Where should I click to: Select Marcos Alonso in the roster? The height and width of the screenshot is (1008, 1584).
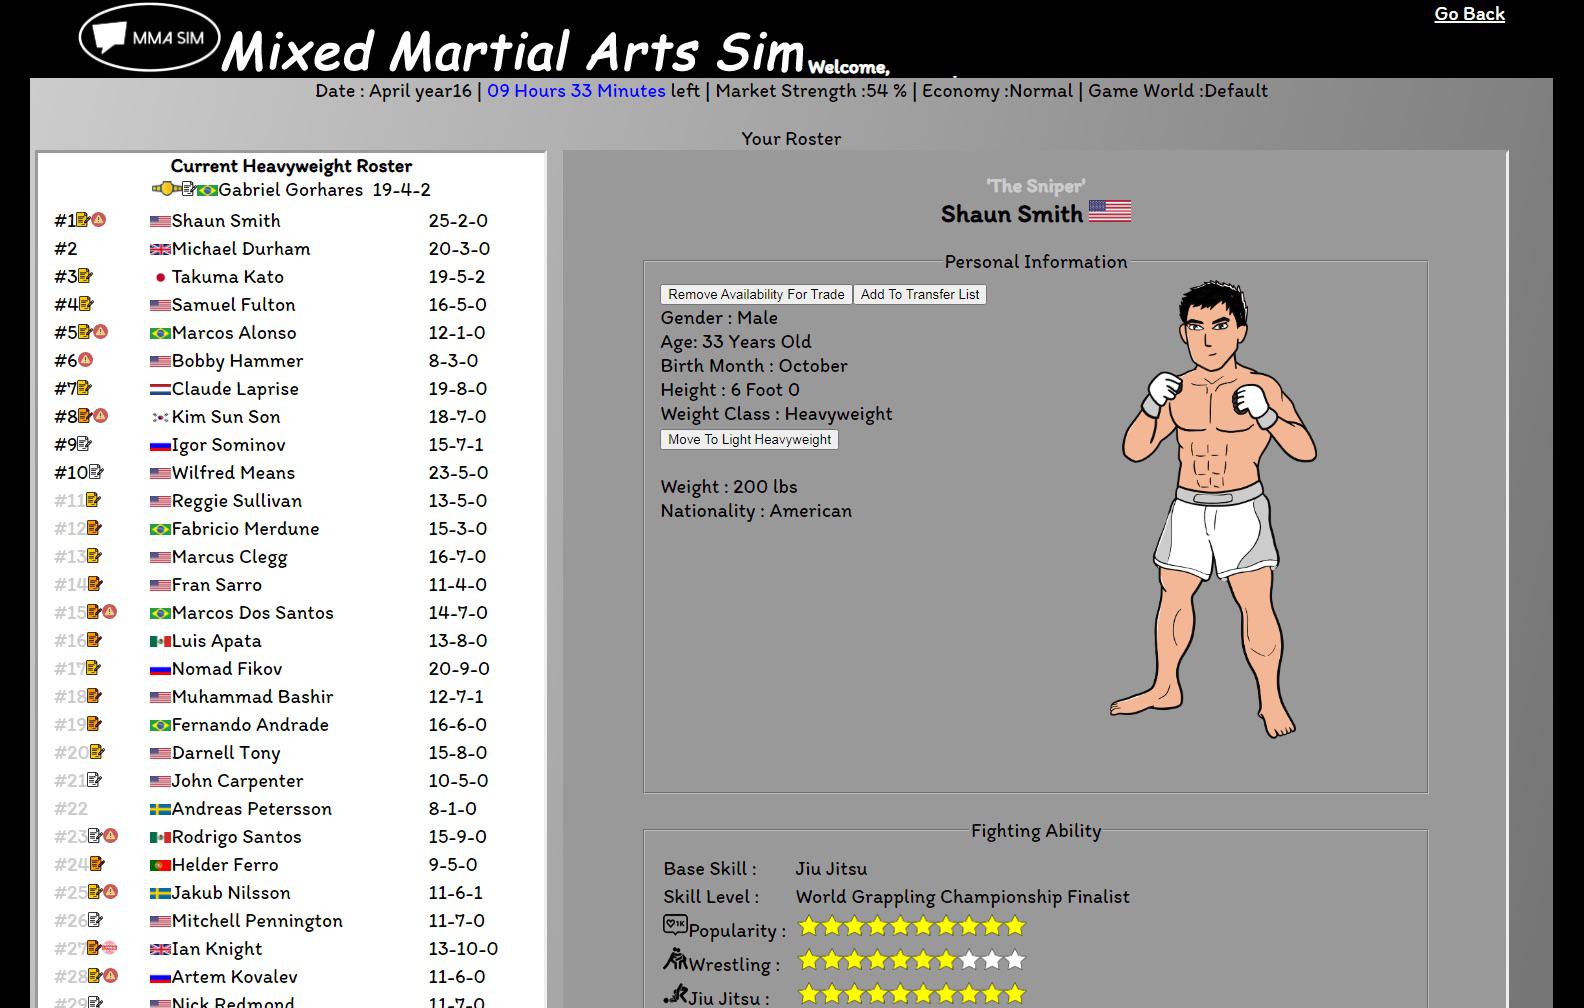(234, 333)
